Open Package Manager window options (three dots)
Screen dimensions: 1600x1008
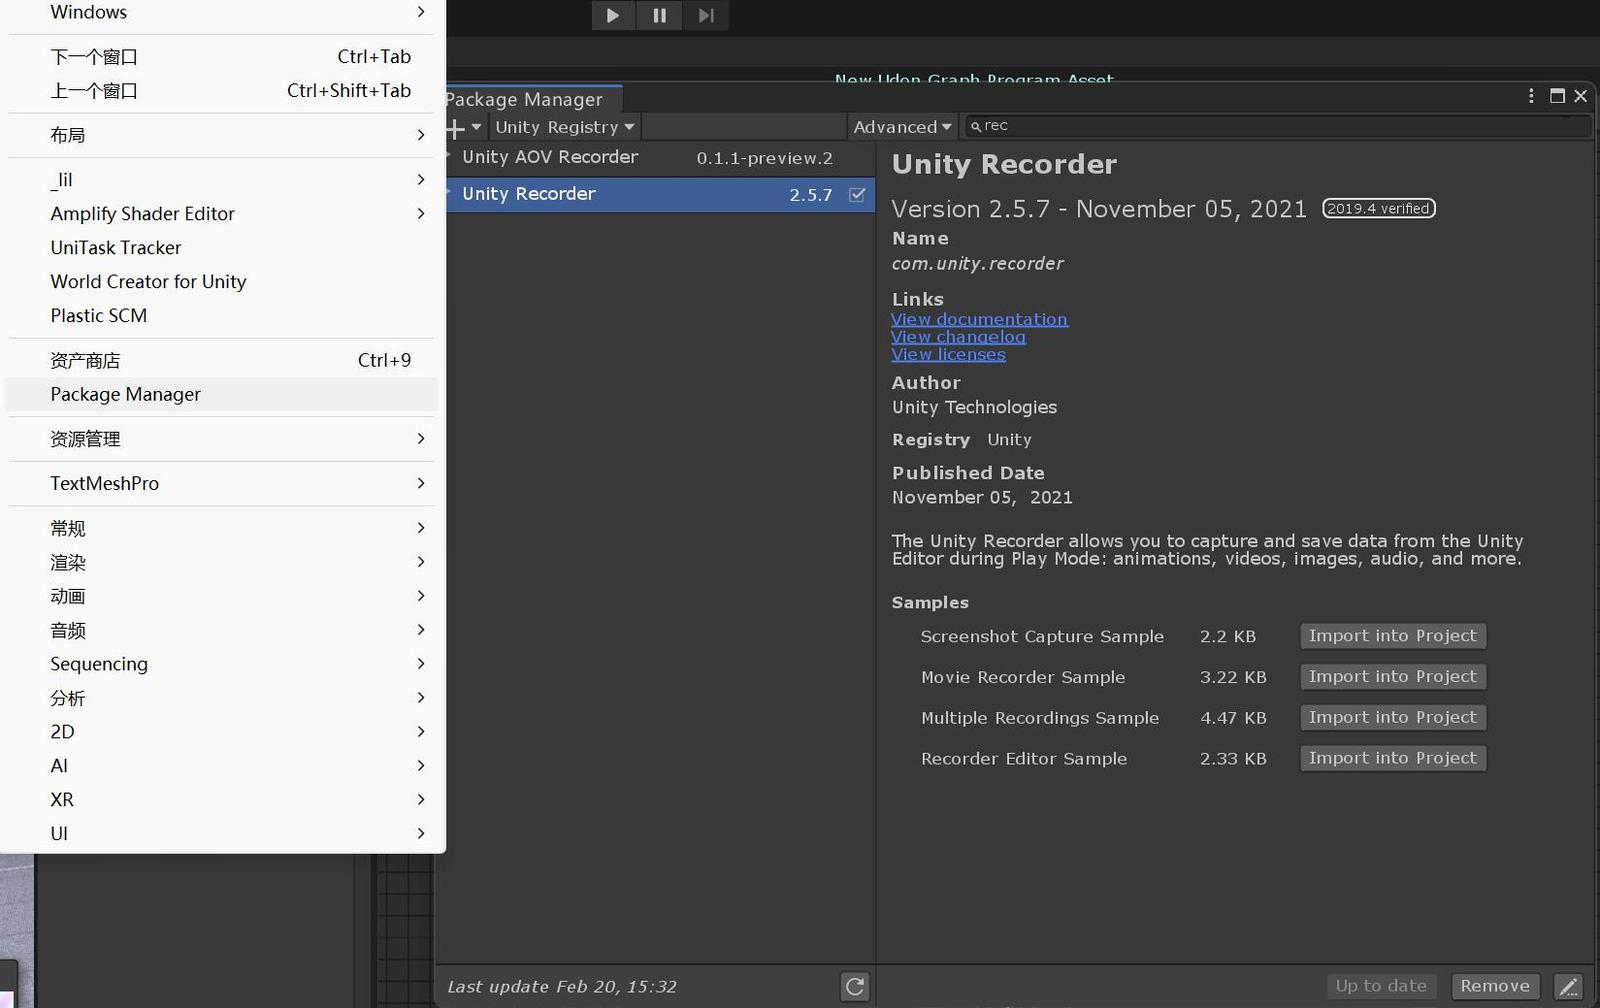pyautogui.click(x=1531, y=96)
